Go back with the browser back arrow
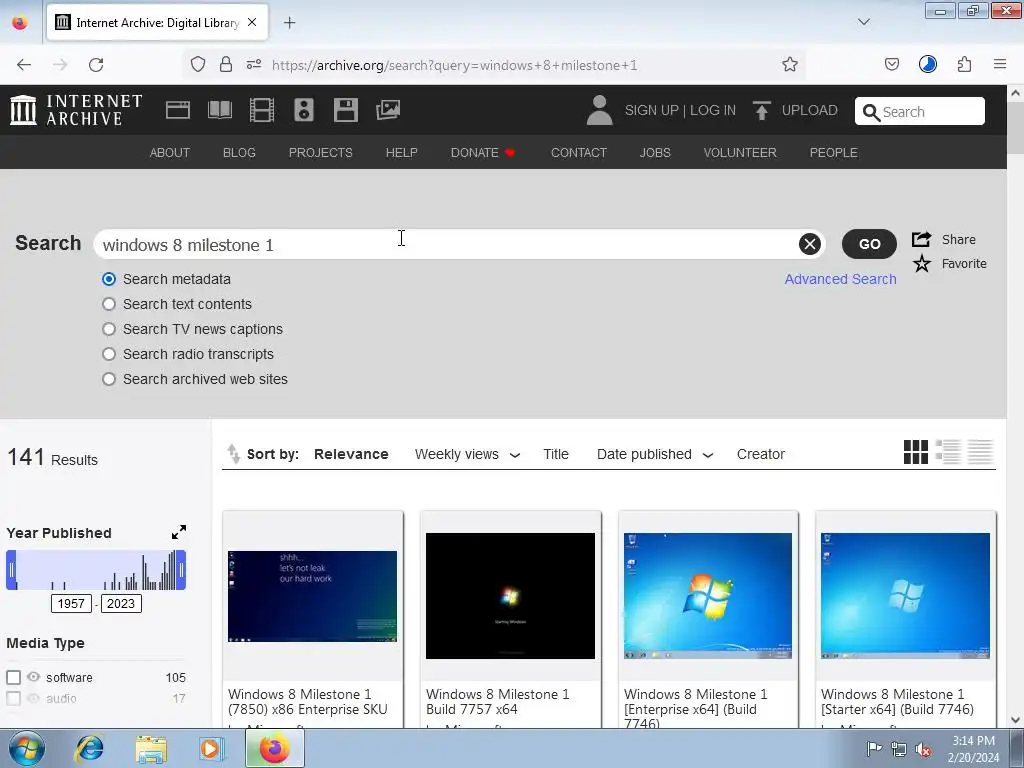Image resolution: width=1024 pixels, height=768 pixels. point(24,65)
